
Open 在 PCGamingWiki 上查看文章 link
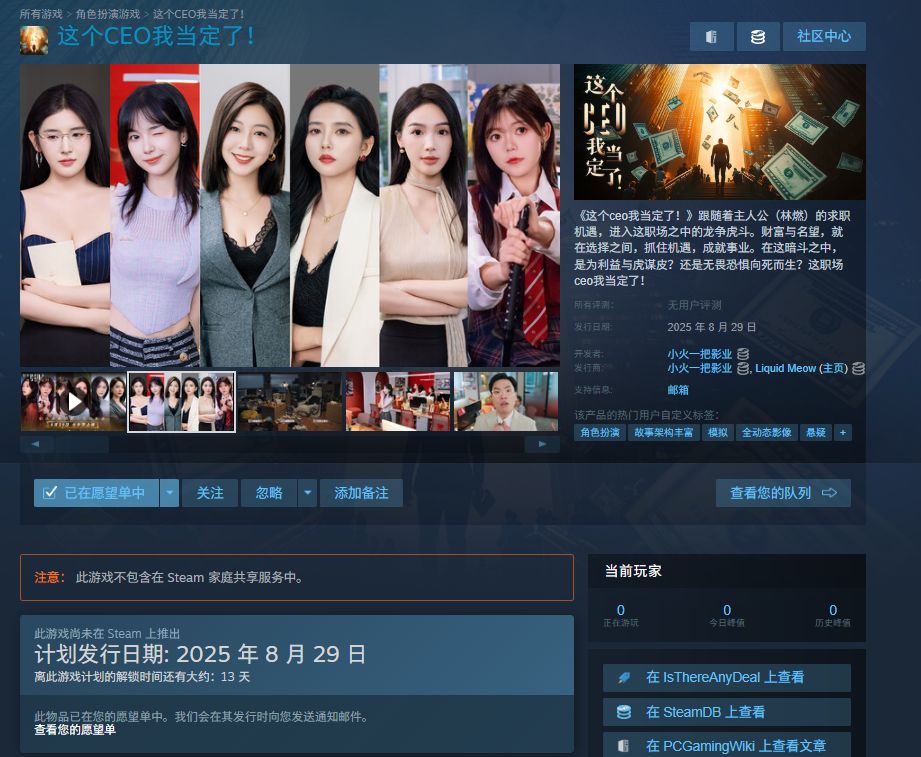(x=727, y=745)
